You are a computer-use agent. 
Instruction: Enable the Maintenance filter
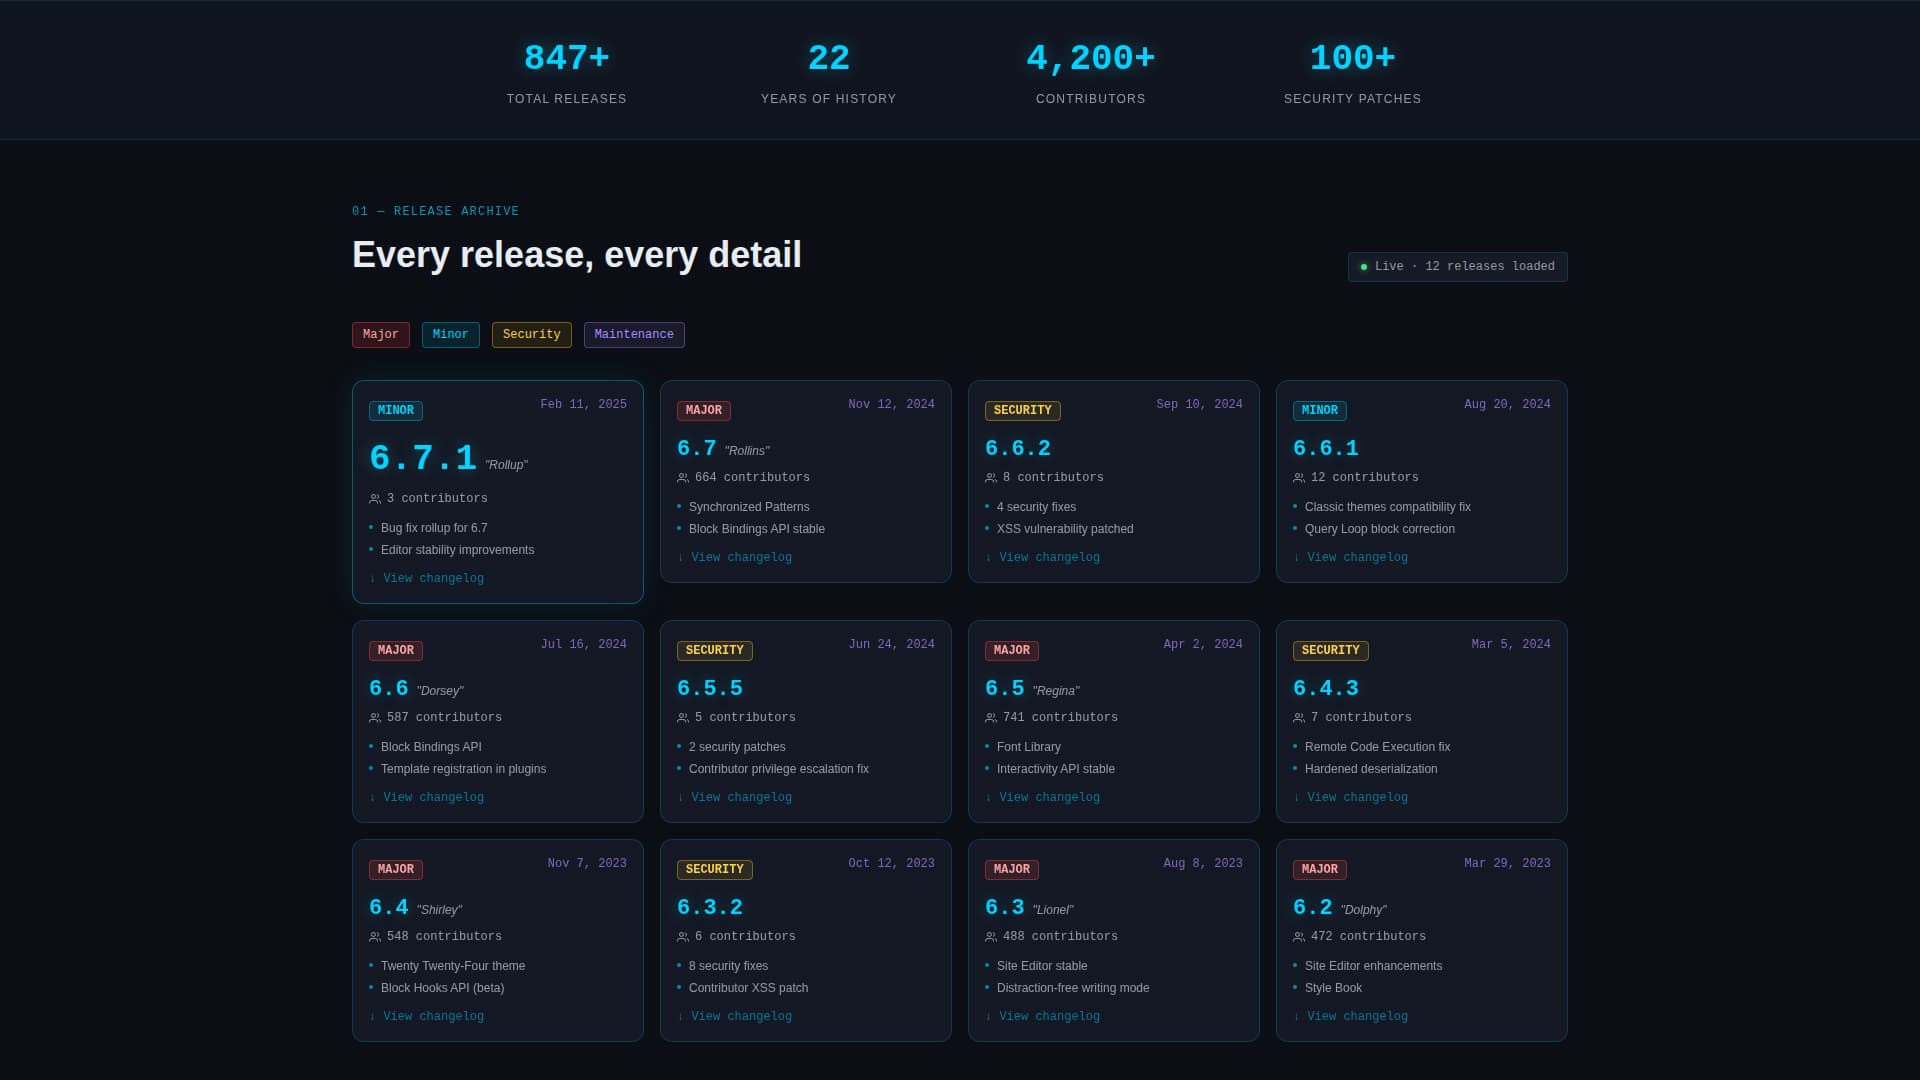pyautogui.click(x=634, y=334)
